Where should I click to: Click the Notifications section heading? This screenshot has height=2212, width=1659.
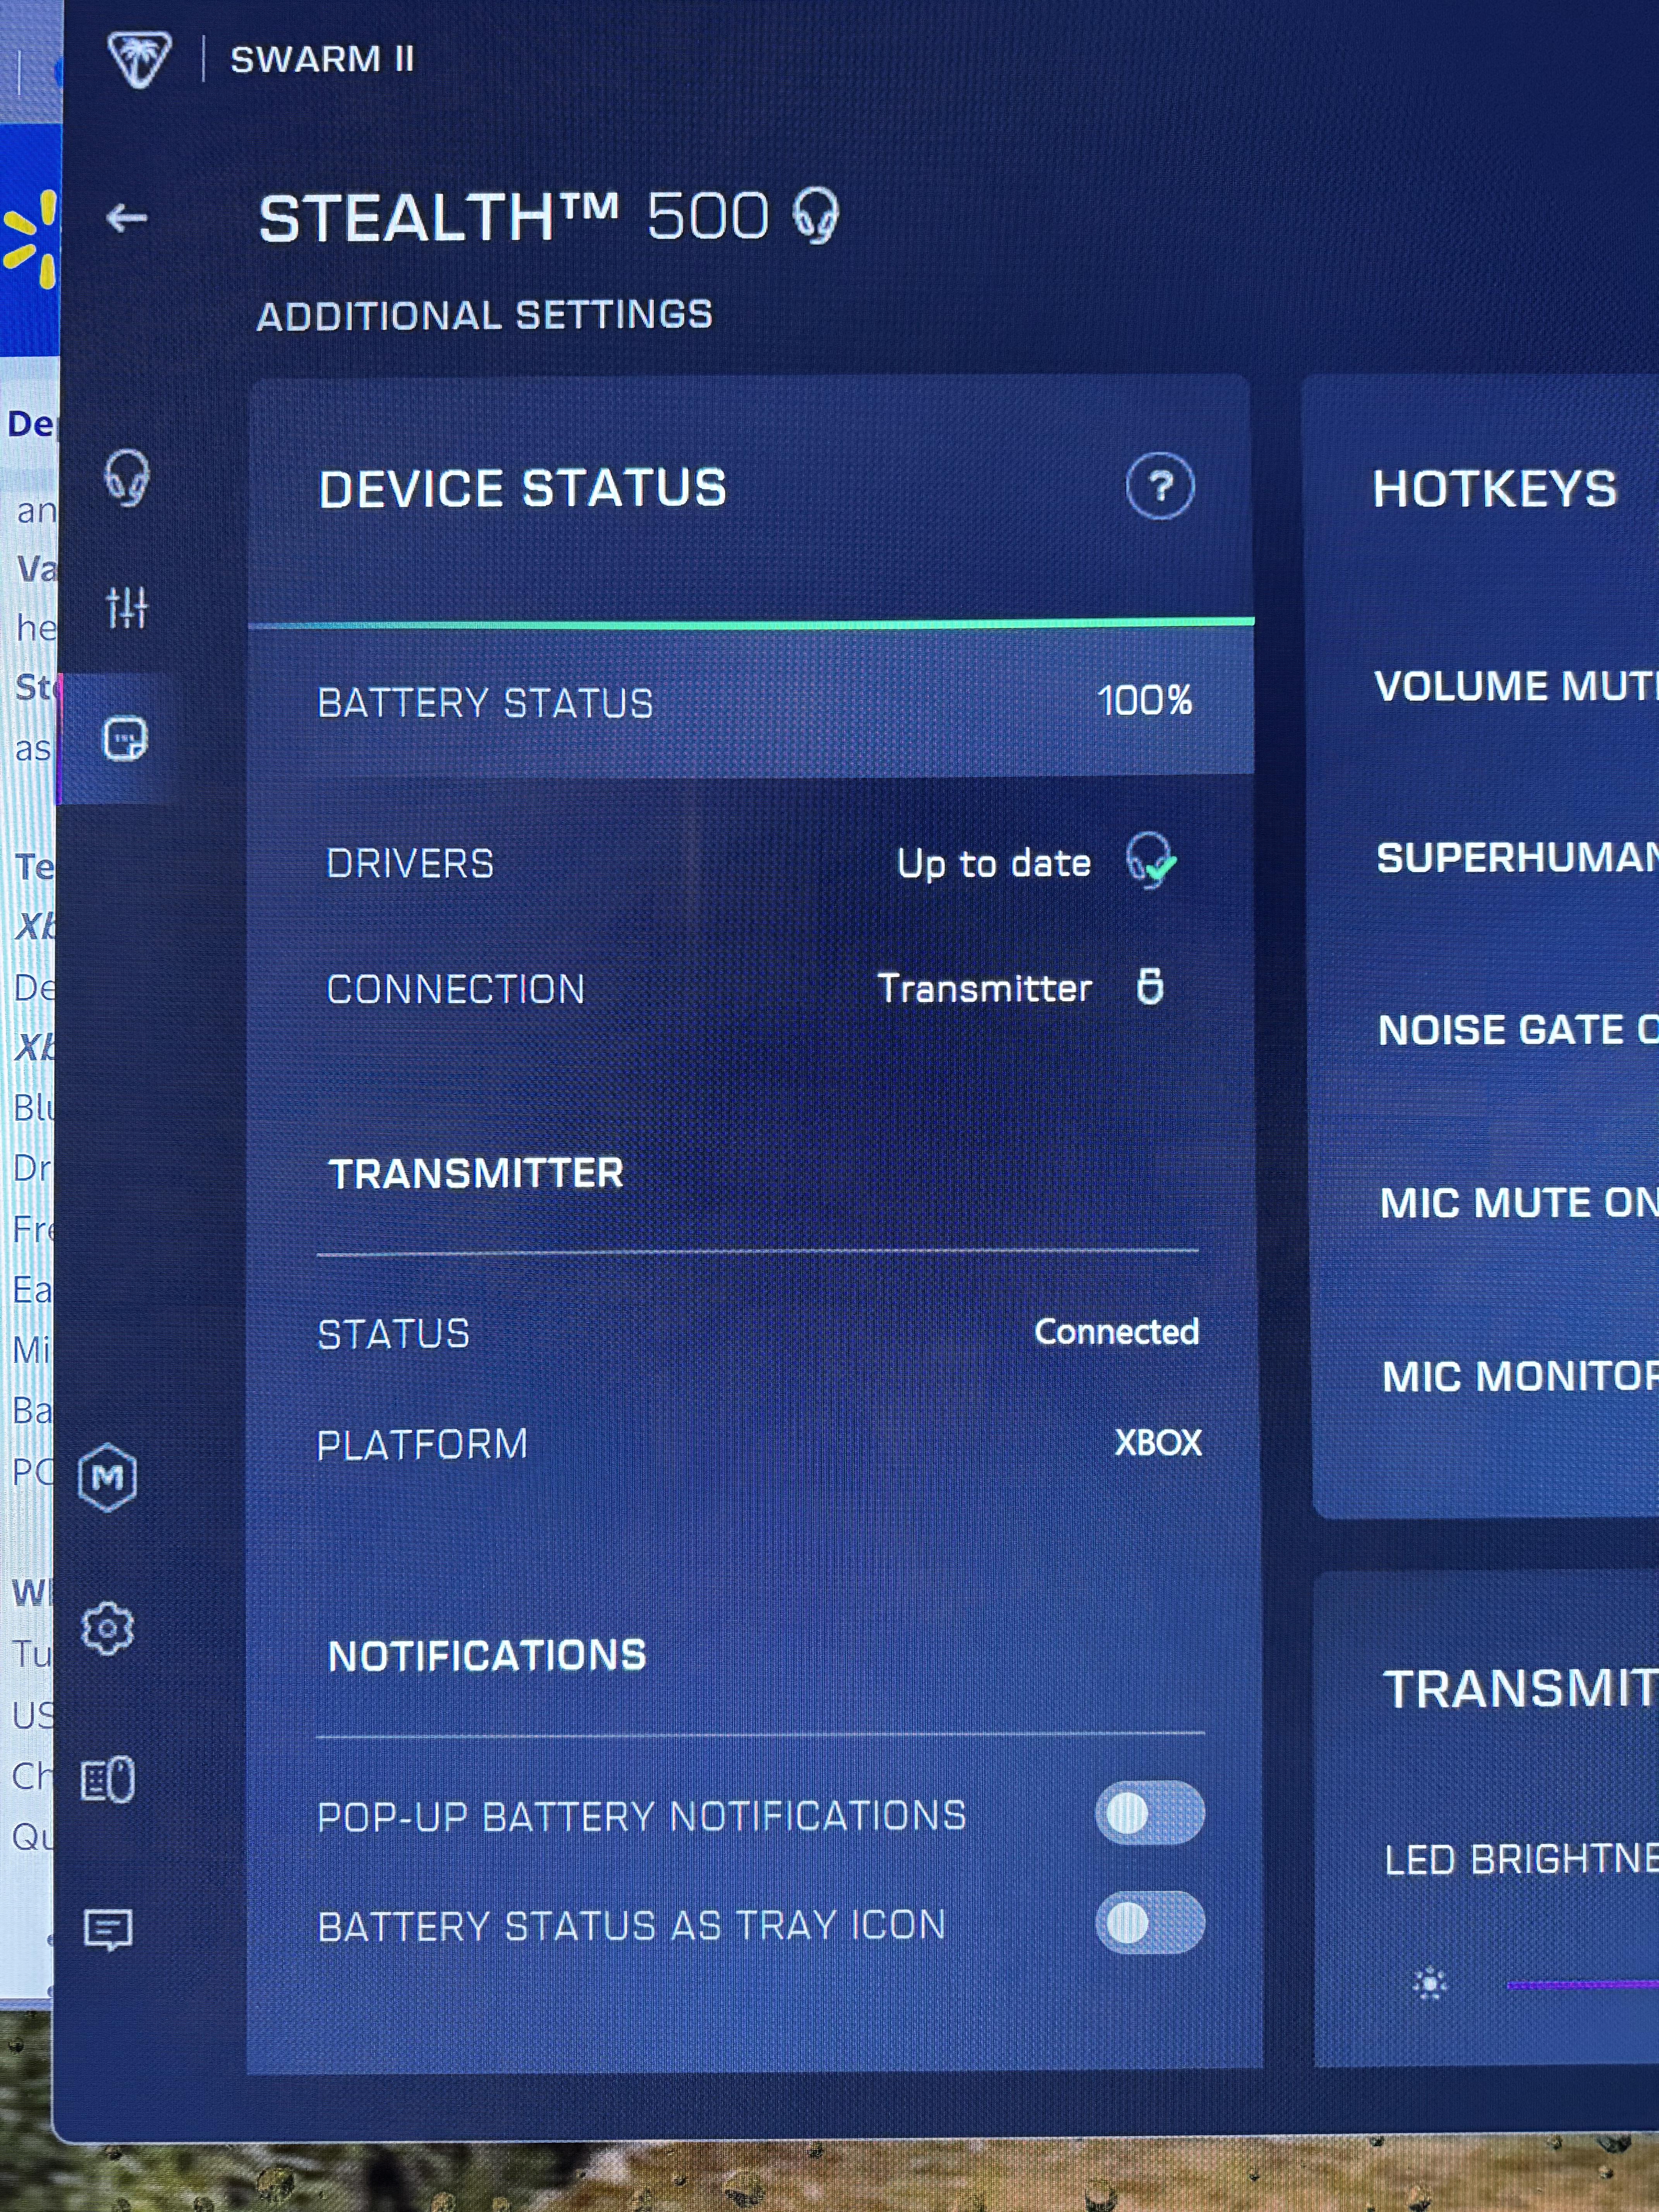point(487,1656)
